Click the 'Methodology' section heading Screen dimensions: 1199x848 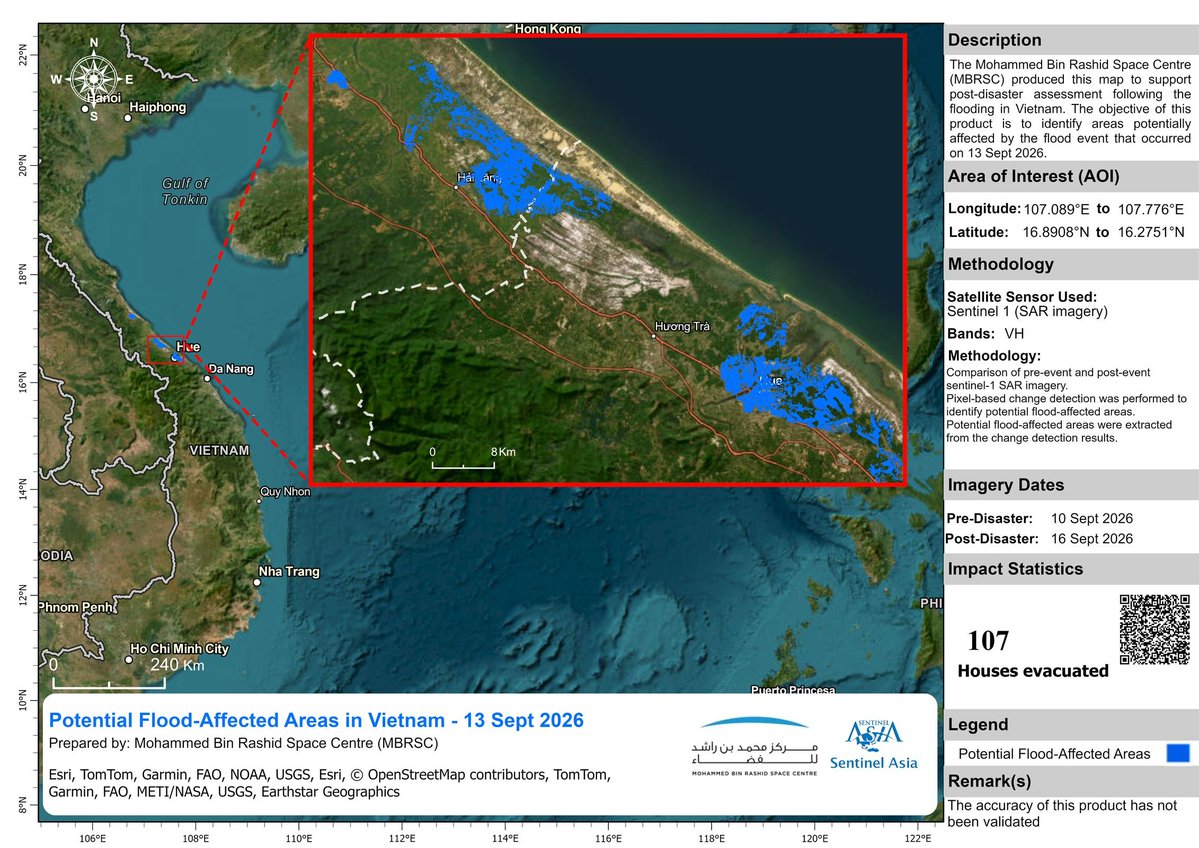pyautogui.click(x=1000, y=264)
